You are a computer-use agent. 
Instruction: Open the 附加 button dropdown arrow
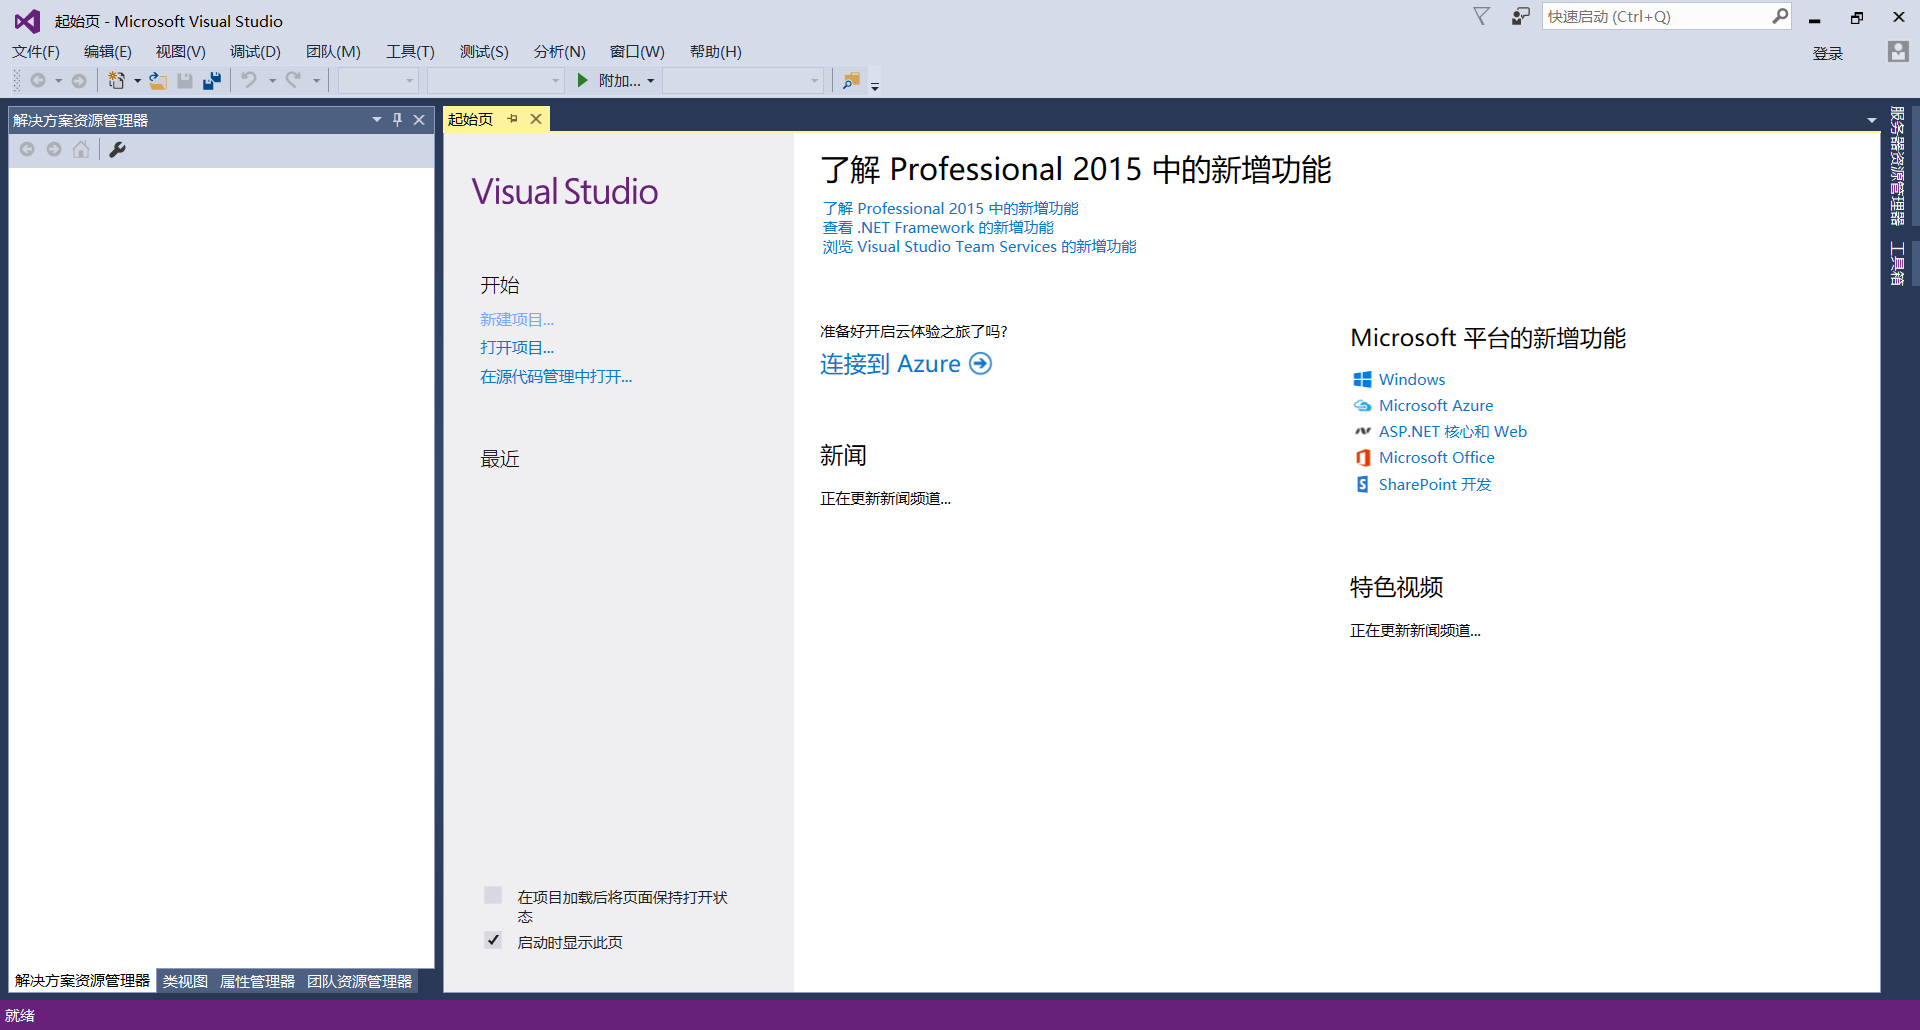coord(651,81)
